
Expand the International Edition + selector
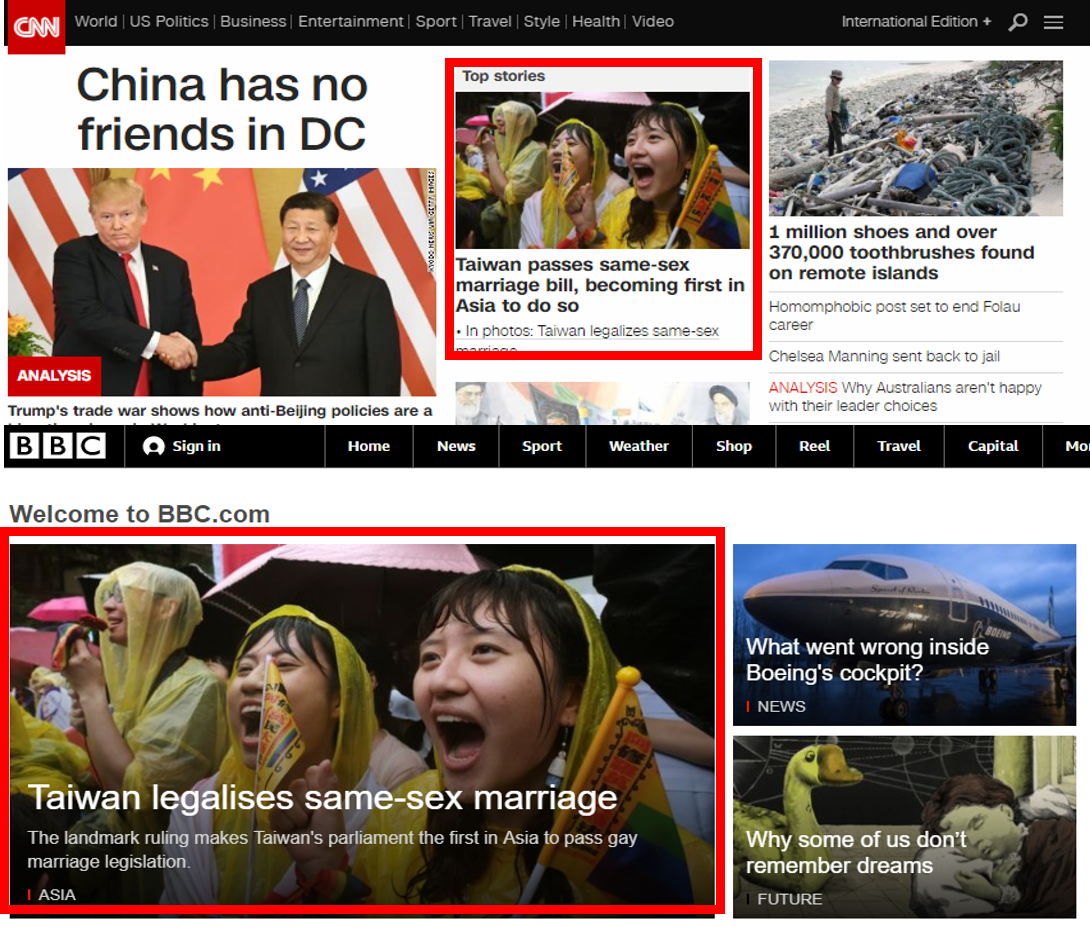(916, 22)
